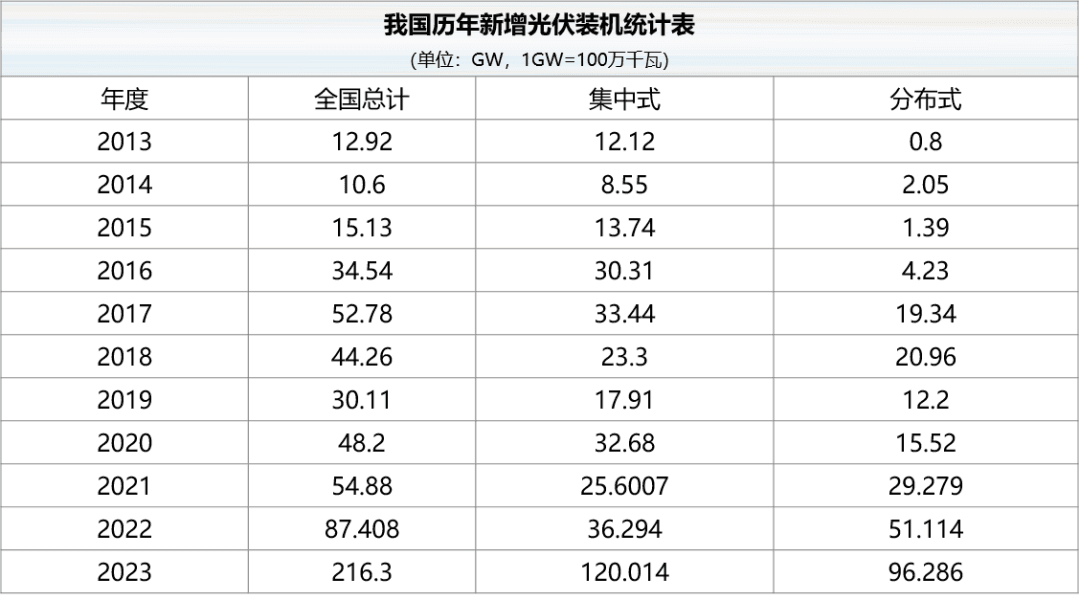This screenshot has width=1080, height=600.
Task: Pick the centralized value 12.12
Action: (624, 142)
